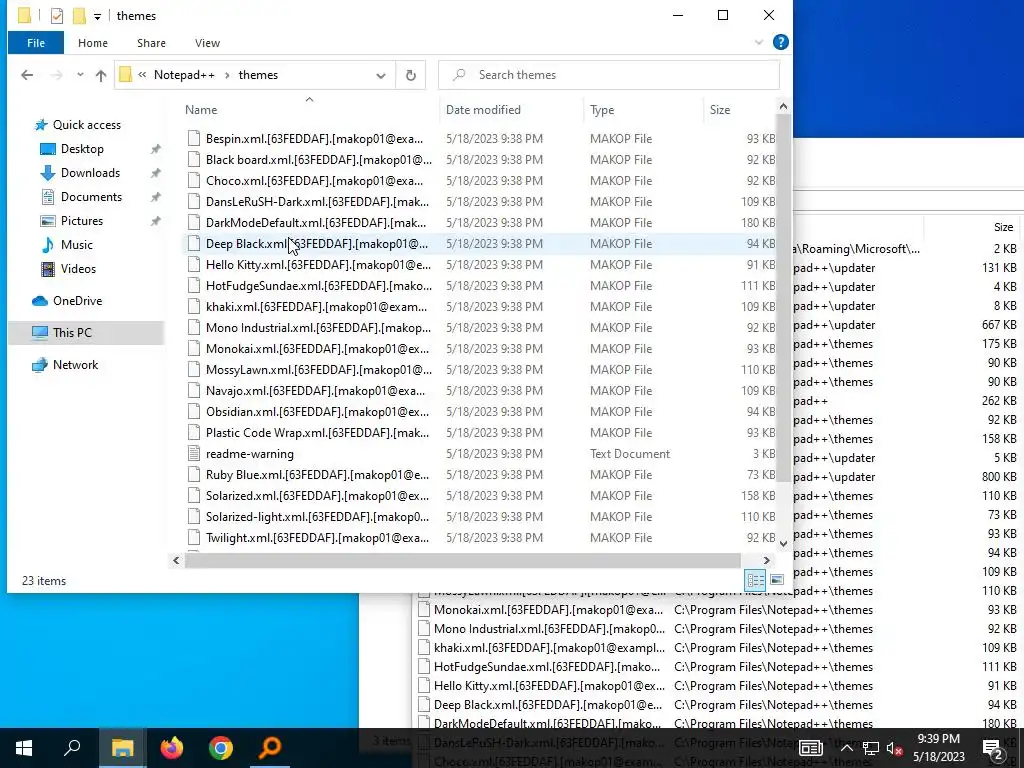Click file icon of Monokai.xml row
The image size is (1024, 768).
(x=194, y=349)
